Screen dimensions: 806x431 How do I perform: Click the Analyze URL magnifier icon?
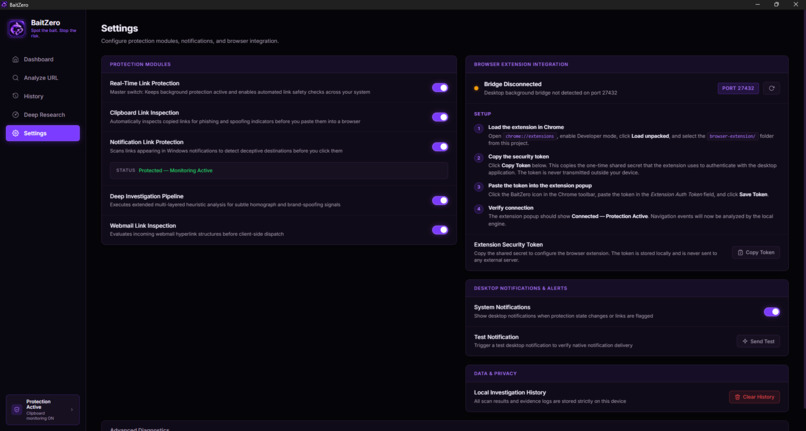[x=15, y=78]
